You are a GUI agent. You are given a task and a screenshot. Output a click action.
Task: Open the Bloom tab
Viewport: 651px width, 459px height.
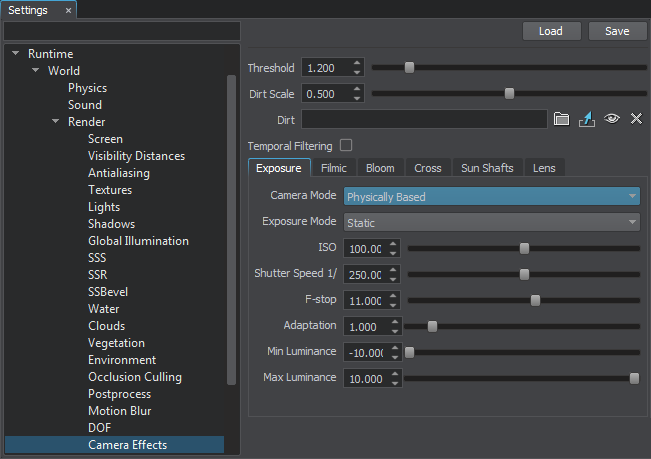pyautogui.click(x=379, y=168)
